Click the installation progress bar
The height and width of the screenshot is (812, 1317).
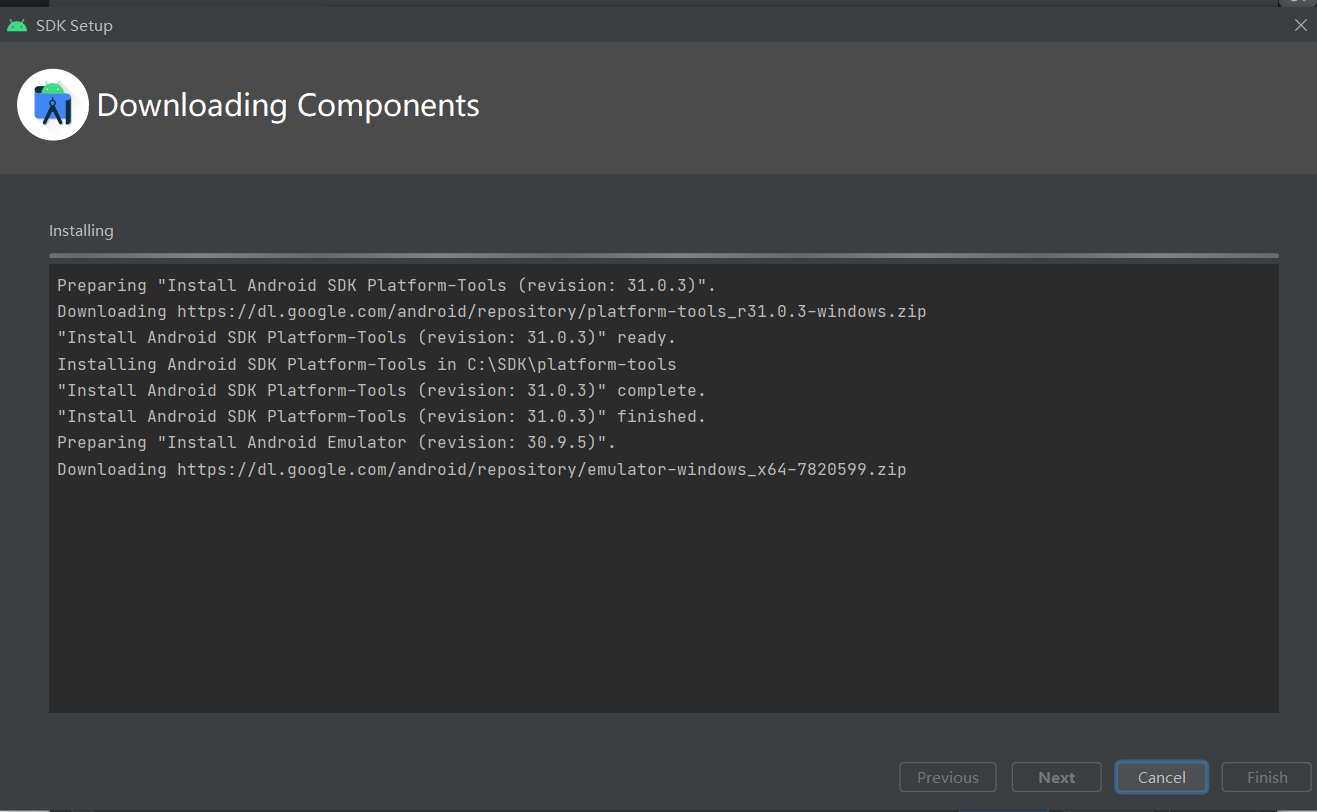click(x=664, y=256)
